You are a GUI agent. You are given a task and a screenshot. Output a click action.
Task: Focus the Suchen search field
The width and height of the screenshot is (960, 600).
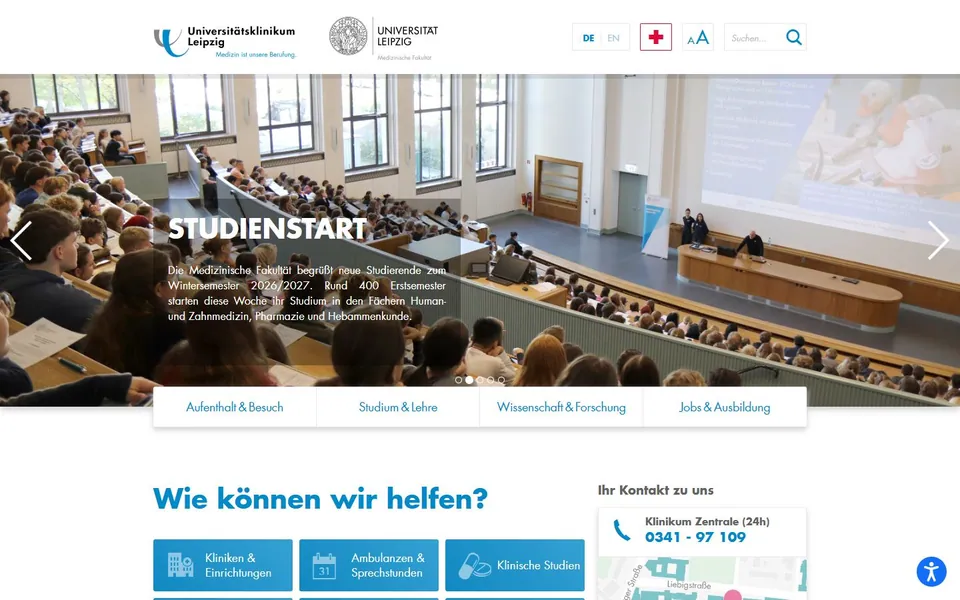(x=754, y=37)
